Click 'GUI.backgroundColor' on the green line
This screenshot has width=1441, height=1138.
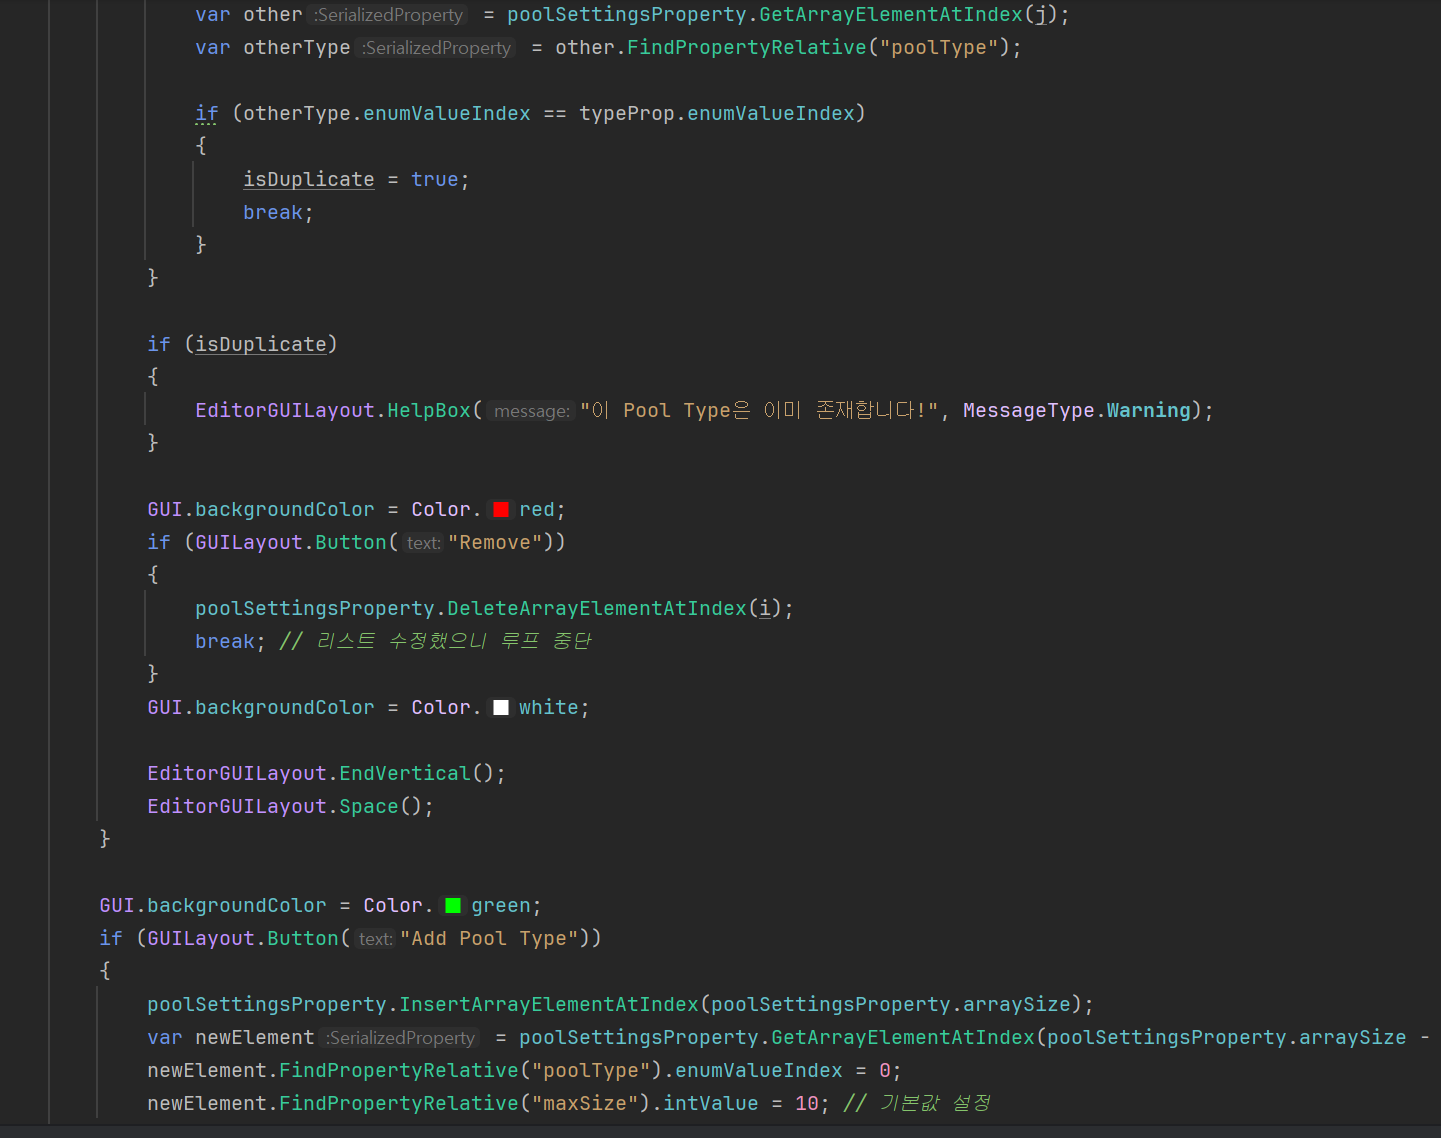tap(213, 906)
